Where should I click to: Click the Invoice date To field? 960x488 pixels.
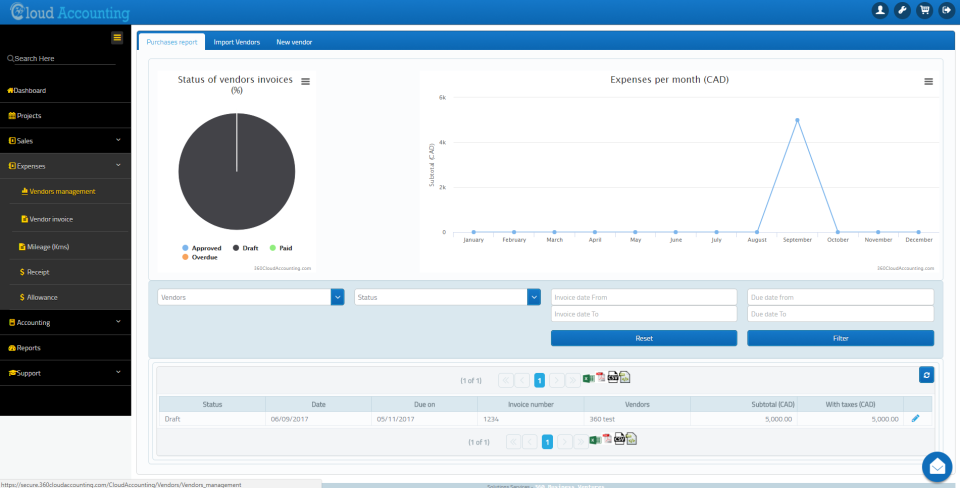pos(644,313)
